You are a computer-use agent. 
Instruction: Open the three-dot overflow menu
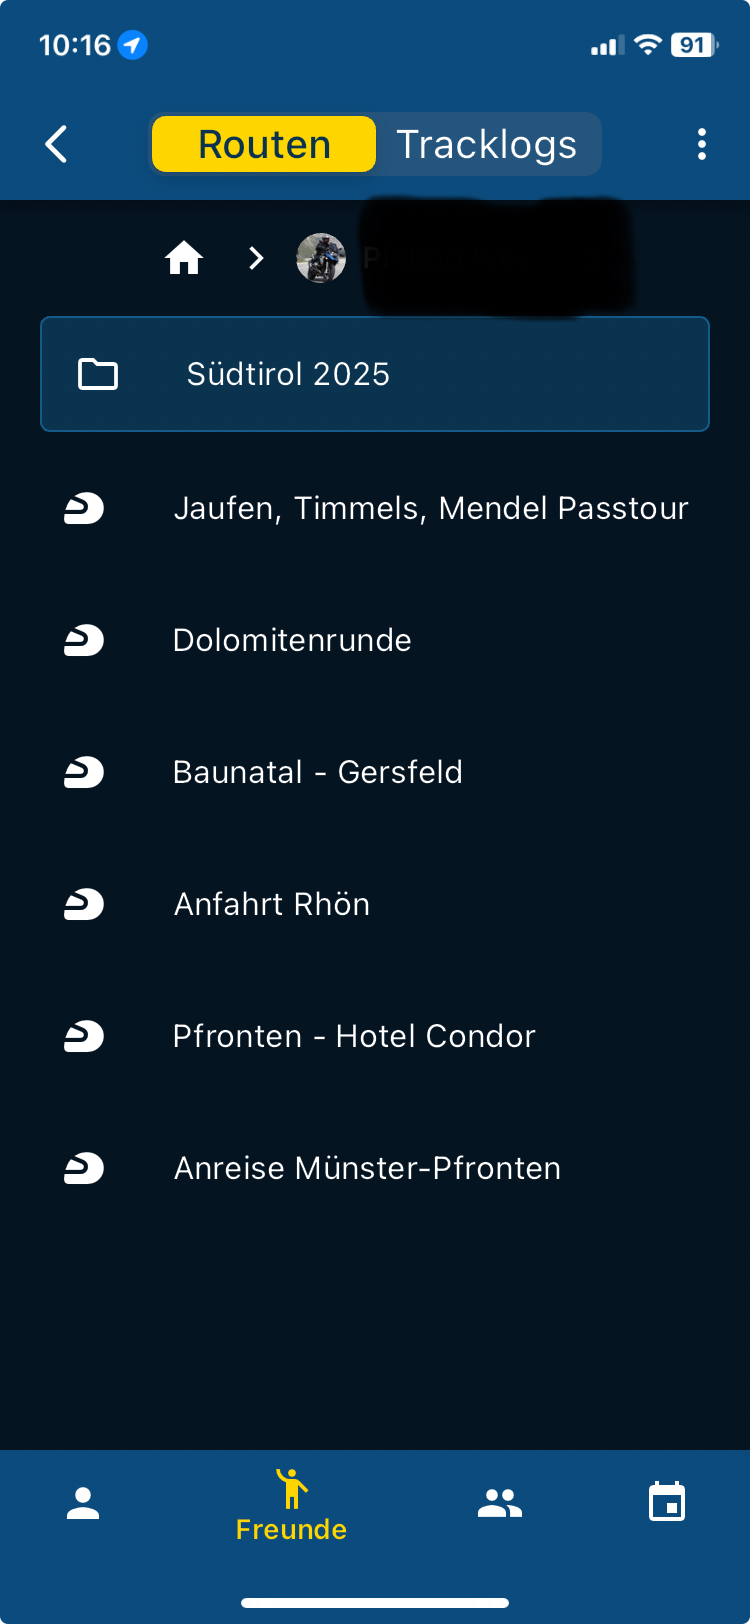click(702, 144)
